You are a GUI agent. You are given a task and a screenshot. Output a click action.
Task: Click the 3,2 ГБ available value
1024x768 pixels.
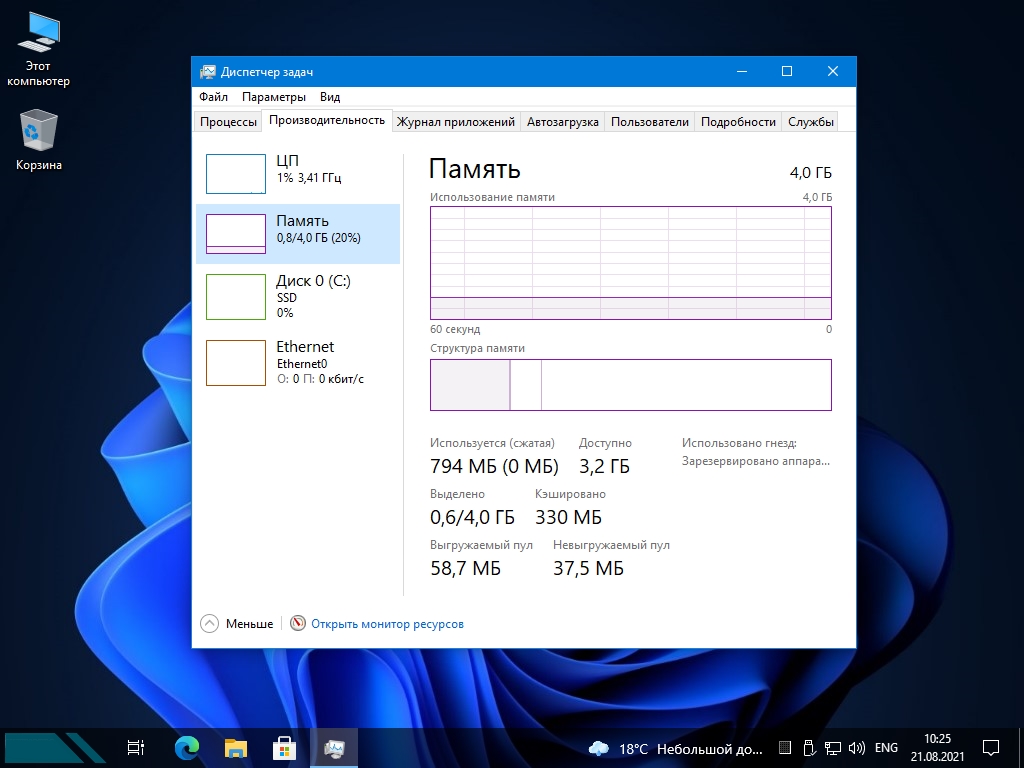pos(604,466)
